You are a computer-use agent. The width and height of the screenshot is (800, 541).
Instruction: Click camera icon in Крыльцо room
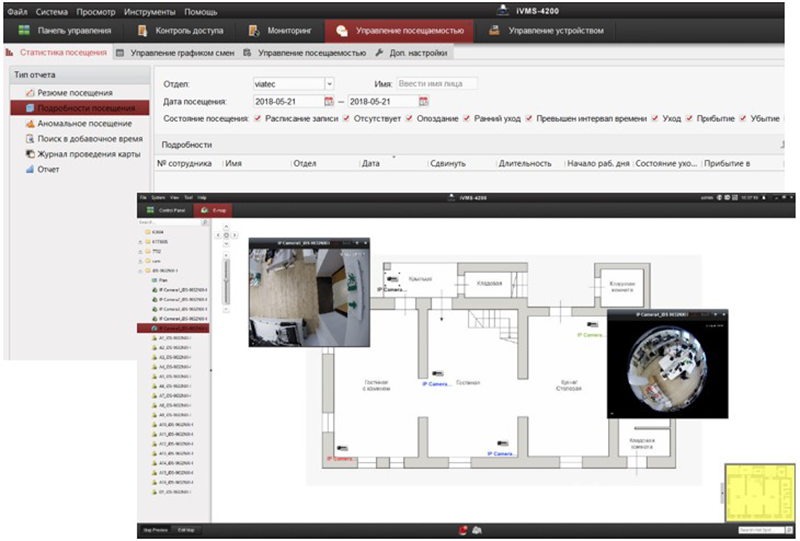coord(392,280)
